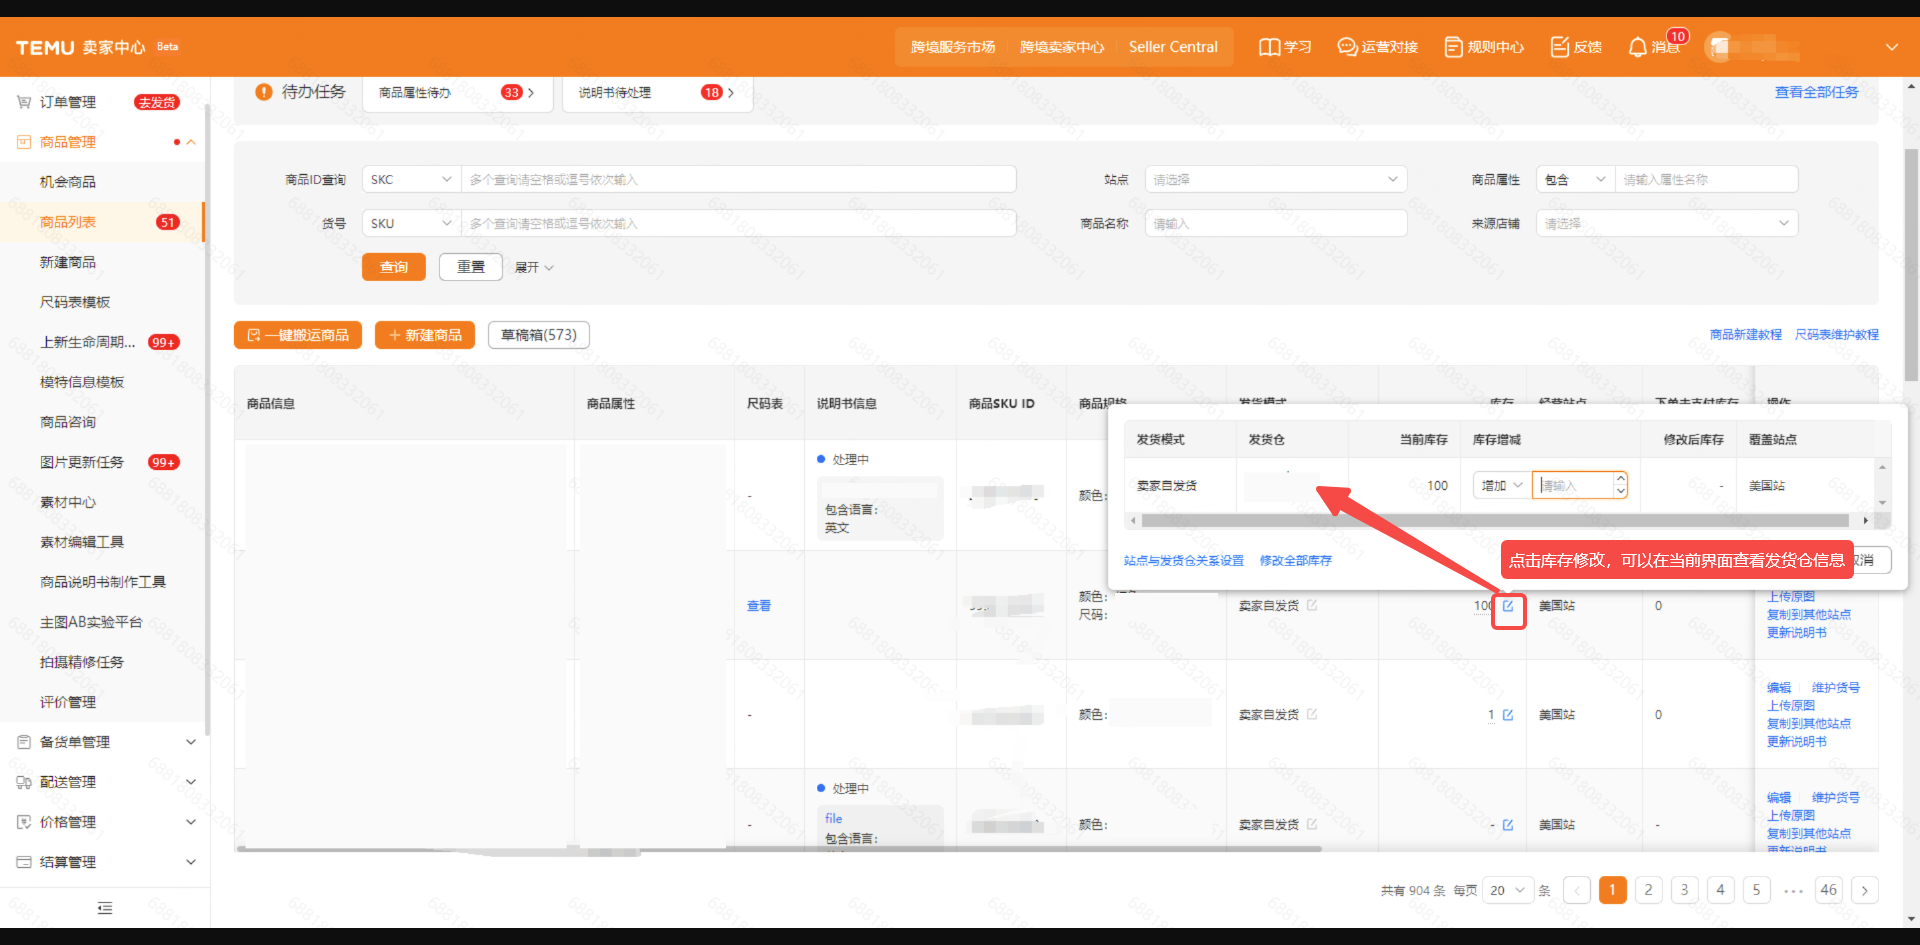Open the 站点 select dropdown
The image size is (1920, 945).
(1276, 180)
